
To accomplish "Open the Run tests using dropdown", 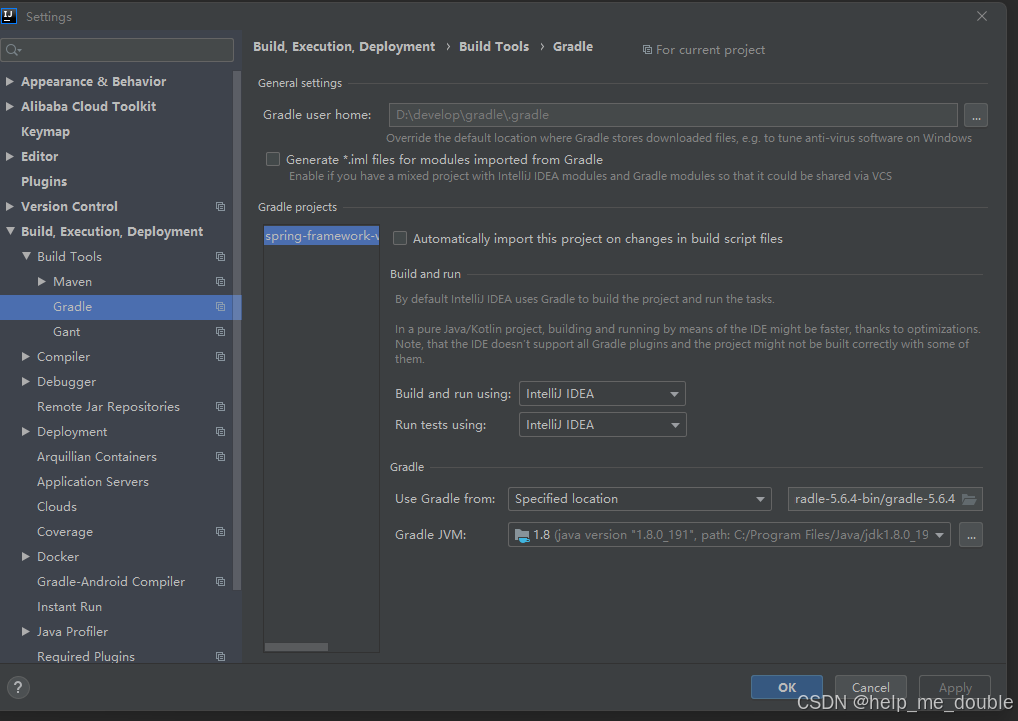I will click(602, 425).
